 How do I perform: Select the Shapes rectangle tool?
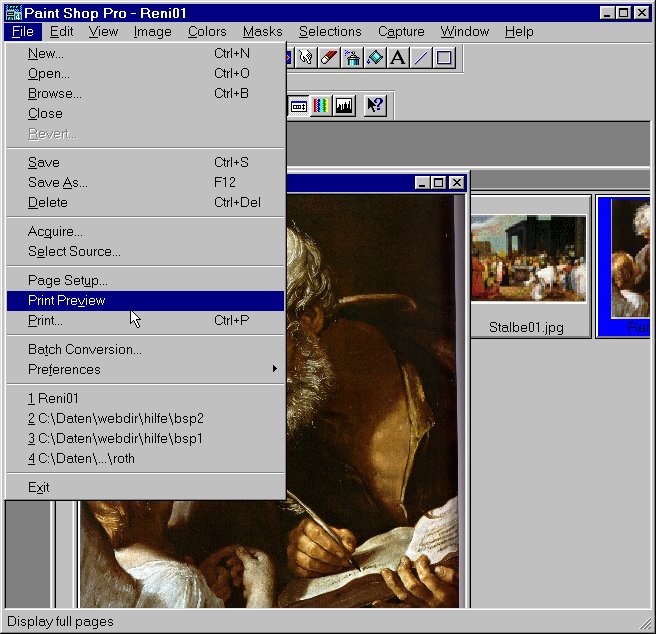click(444, 58)
